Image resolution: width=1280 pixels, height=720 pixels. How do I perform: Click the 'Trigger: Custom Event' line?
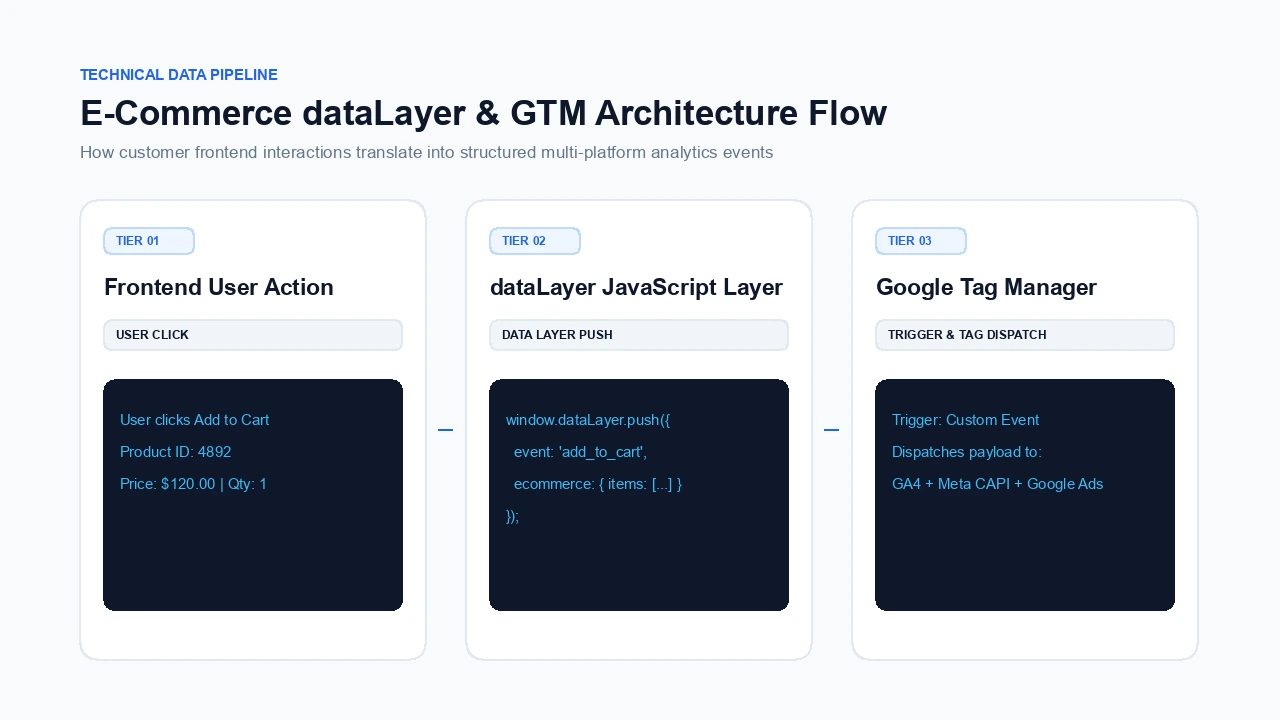(965, 420)
